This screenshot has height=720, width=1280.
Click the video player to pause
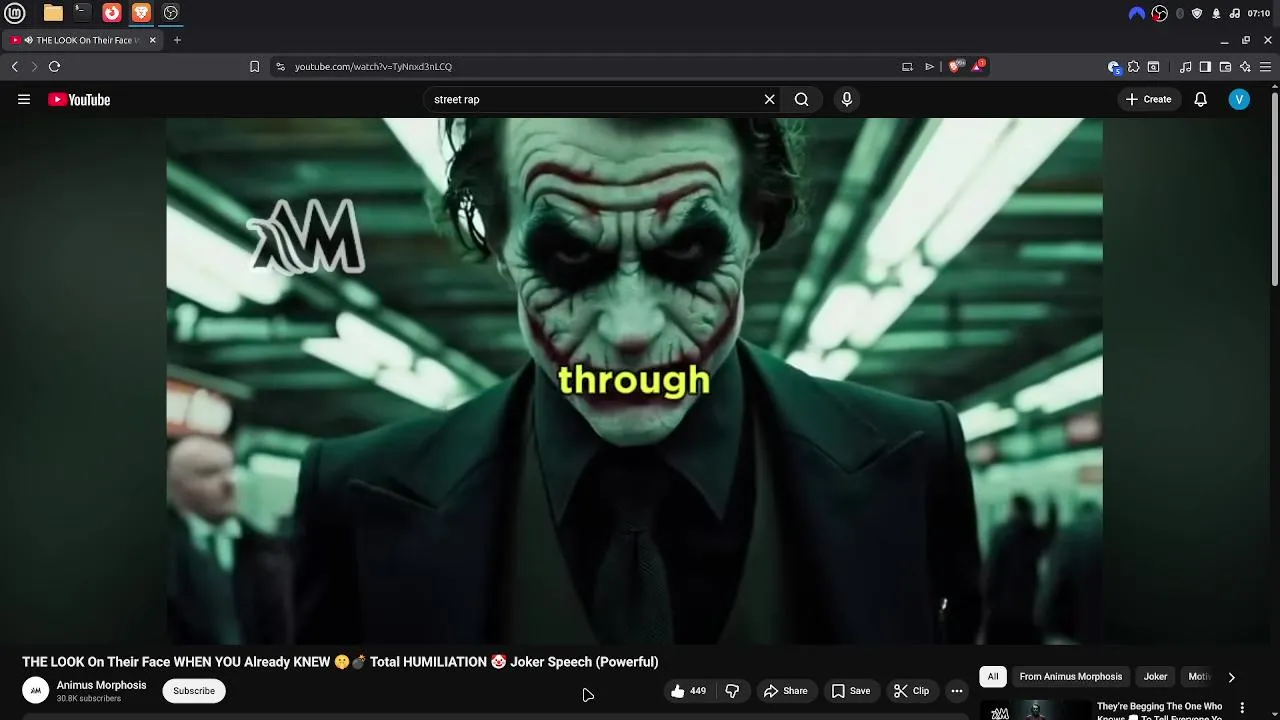[x=634, y=380]
